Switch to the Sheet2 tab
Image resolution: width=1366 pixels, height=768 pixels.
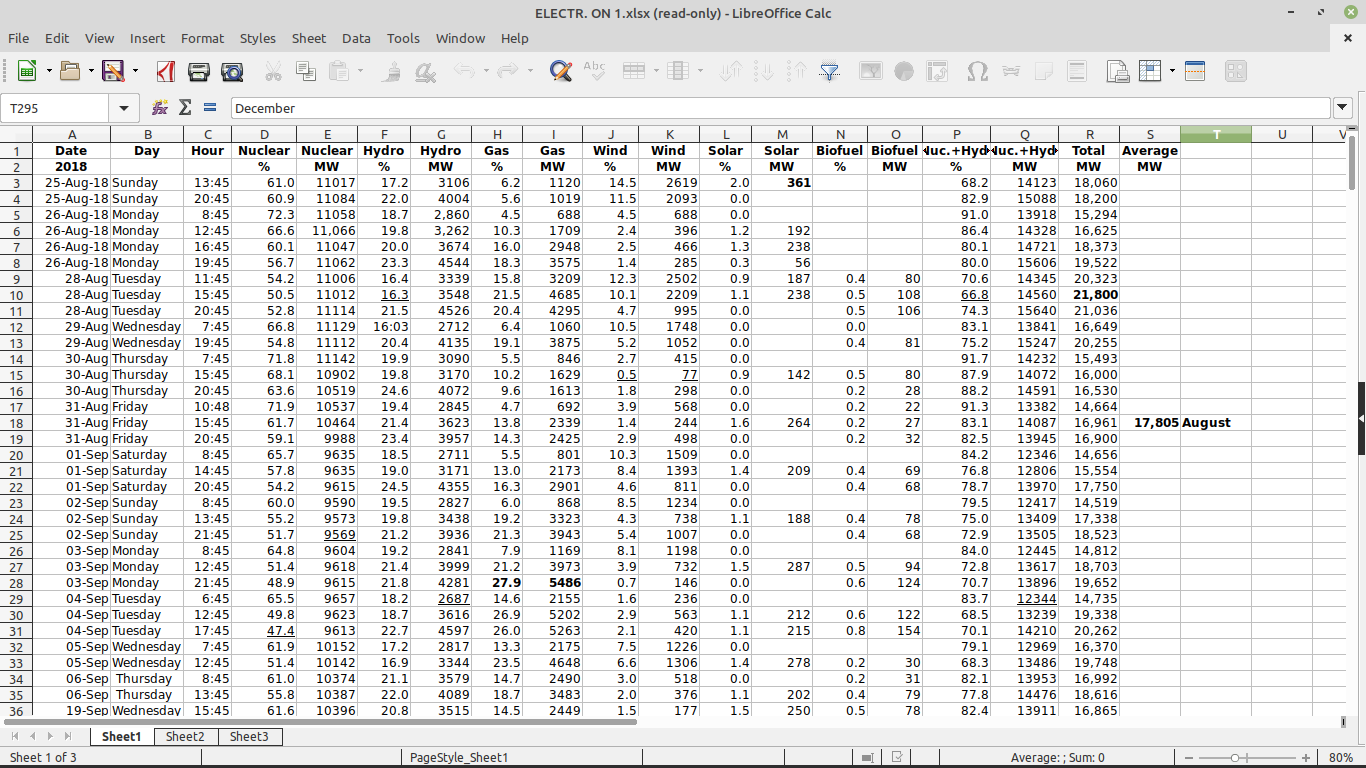coord(185,737)
